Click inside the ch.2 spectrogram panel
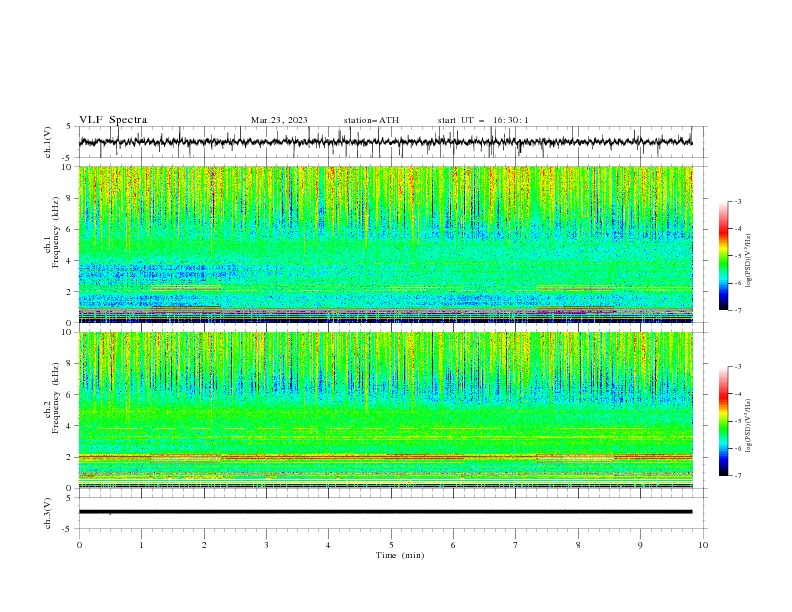This screenshot has width=792, height=612. 385,410
